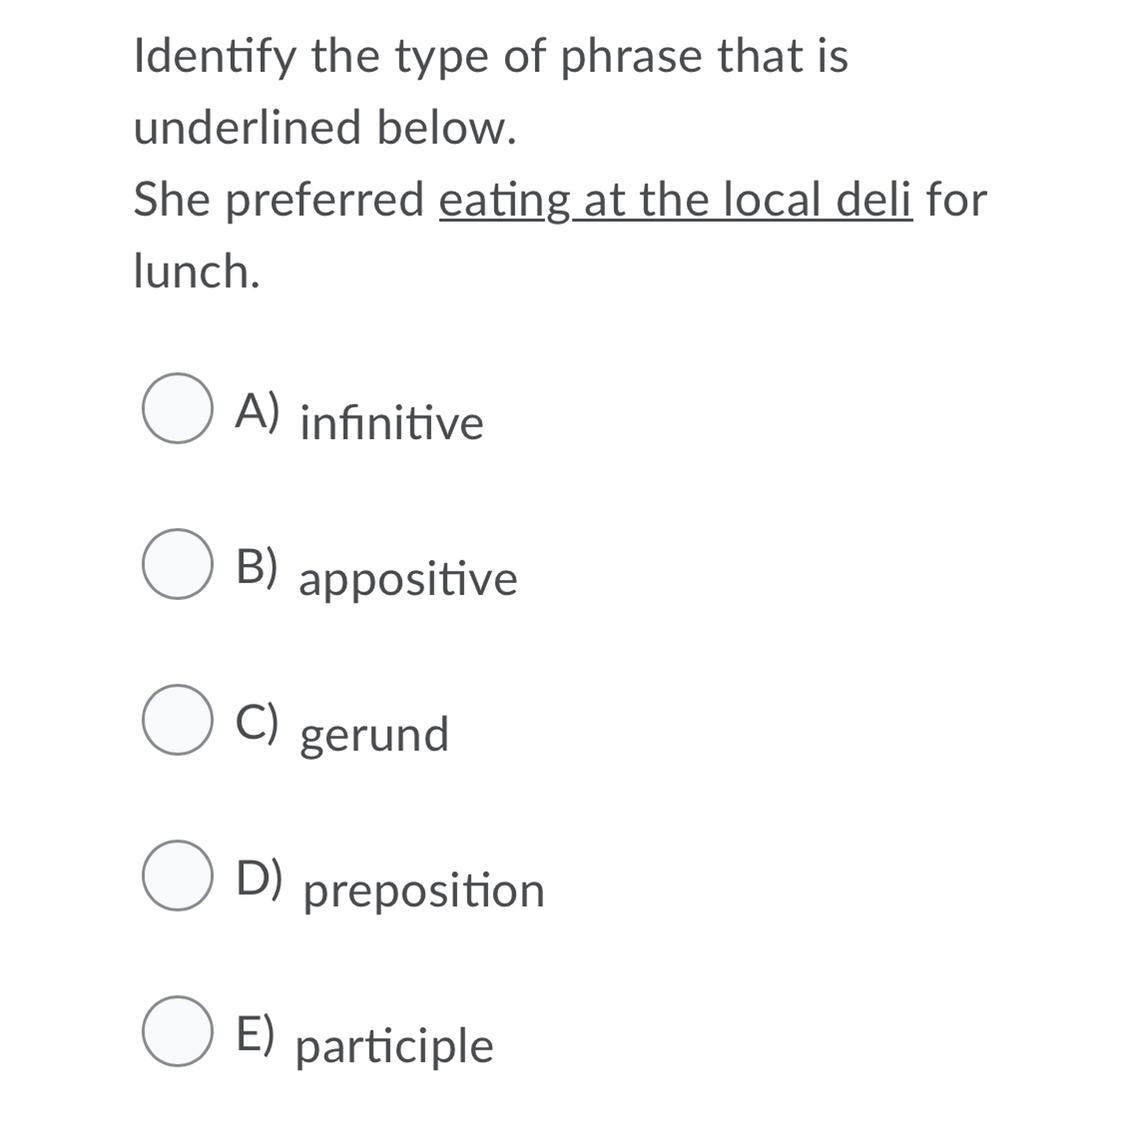Click the 'preposition' answer label

click(424, 890)
